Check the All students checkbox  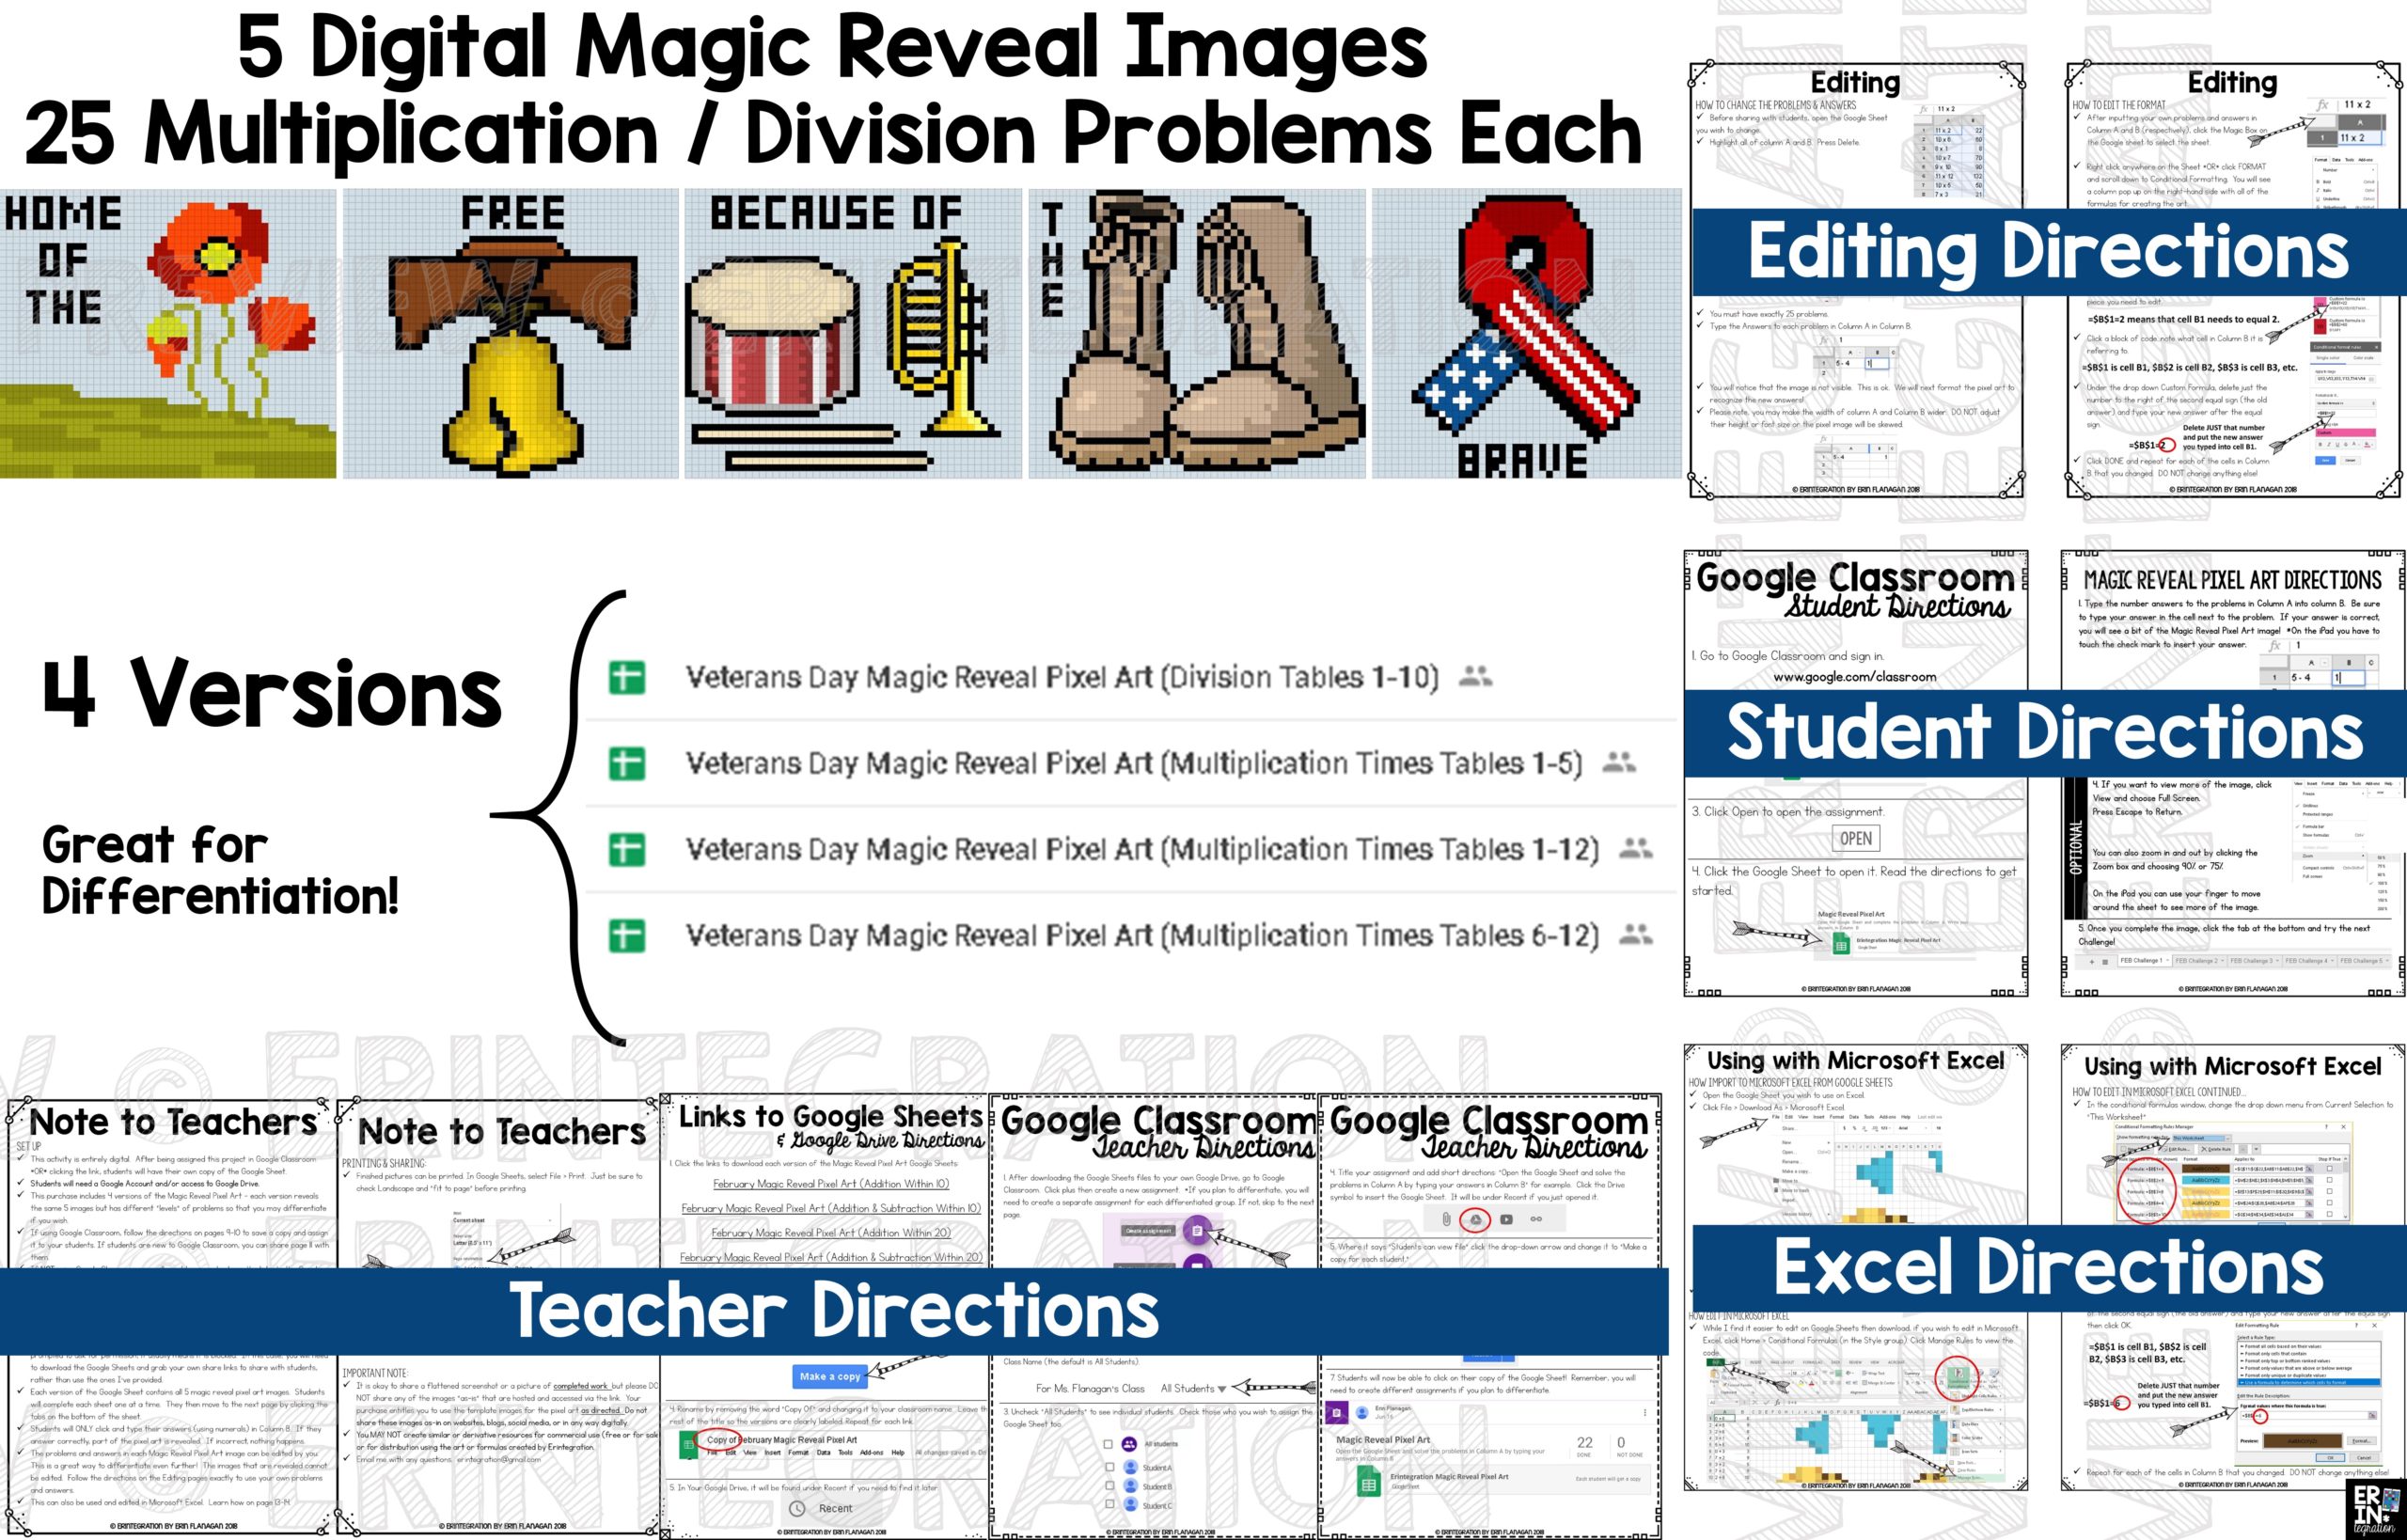tap(1109, 1445)
